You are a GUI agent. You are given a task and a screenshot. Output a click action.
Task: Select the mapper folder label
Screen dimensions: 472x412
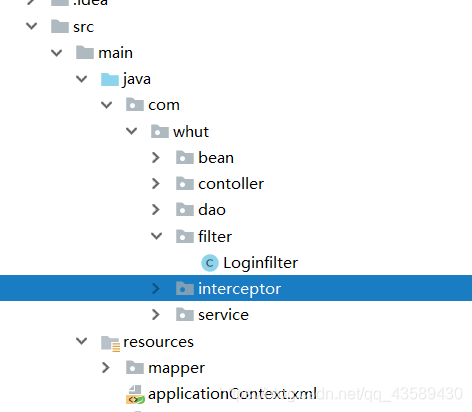176,369
